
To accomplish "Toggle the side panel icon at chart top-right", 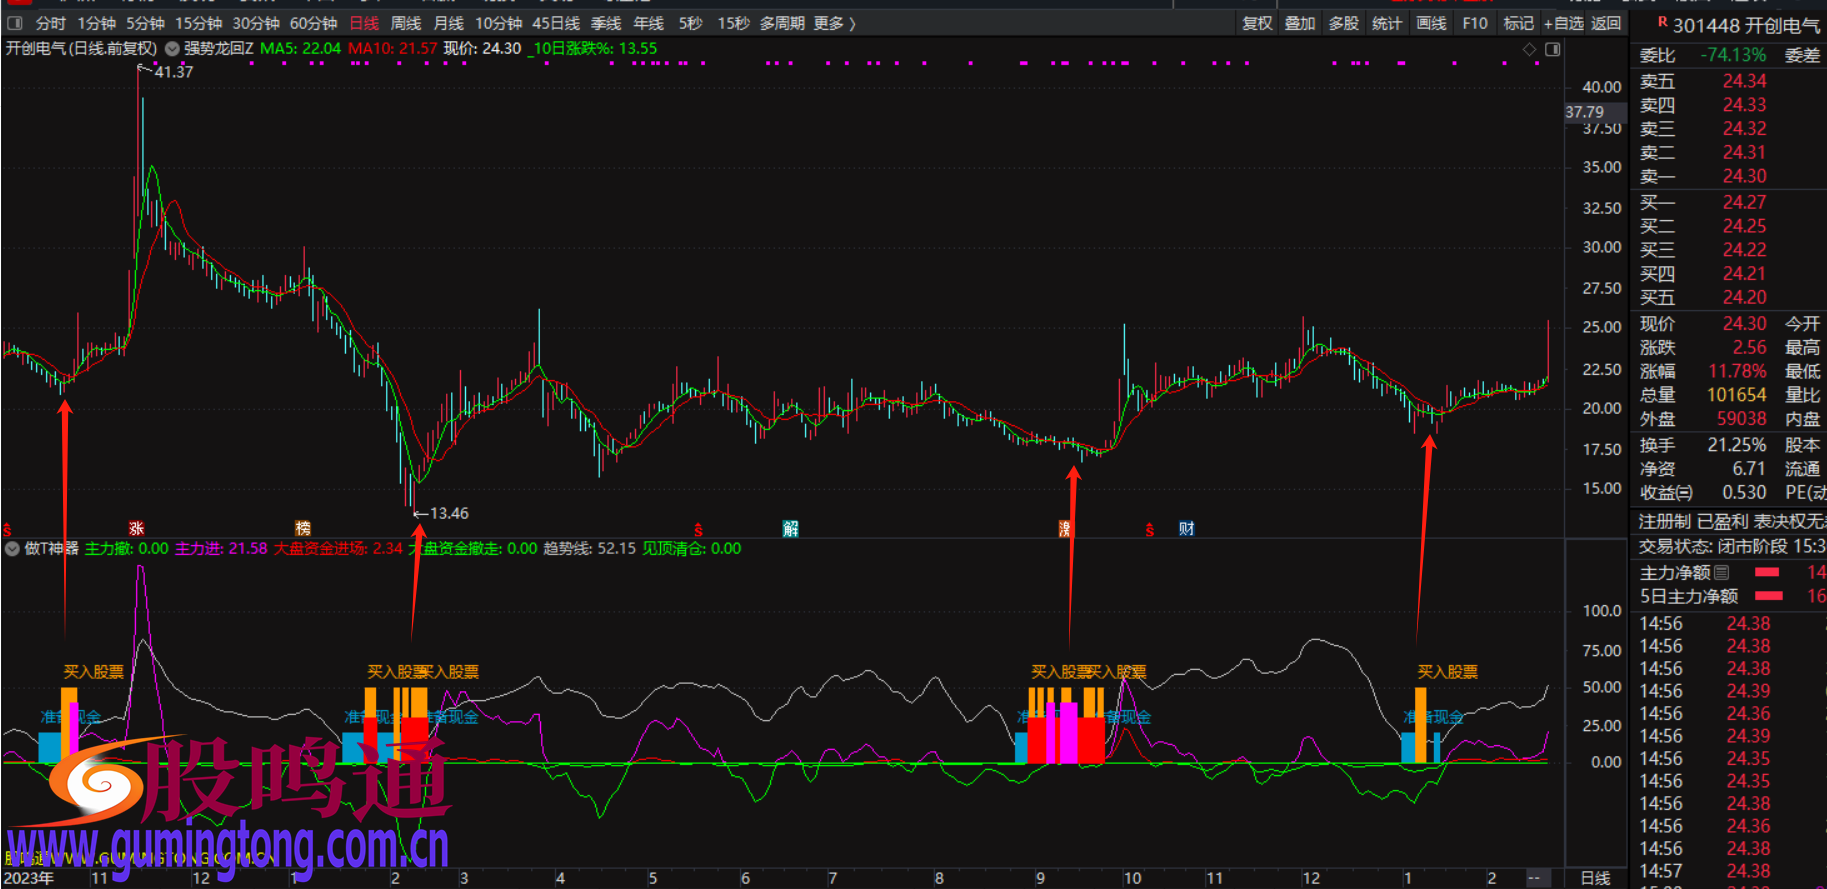I will [x=1552, y=49].
